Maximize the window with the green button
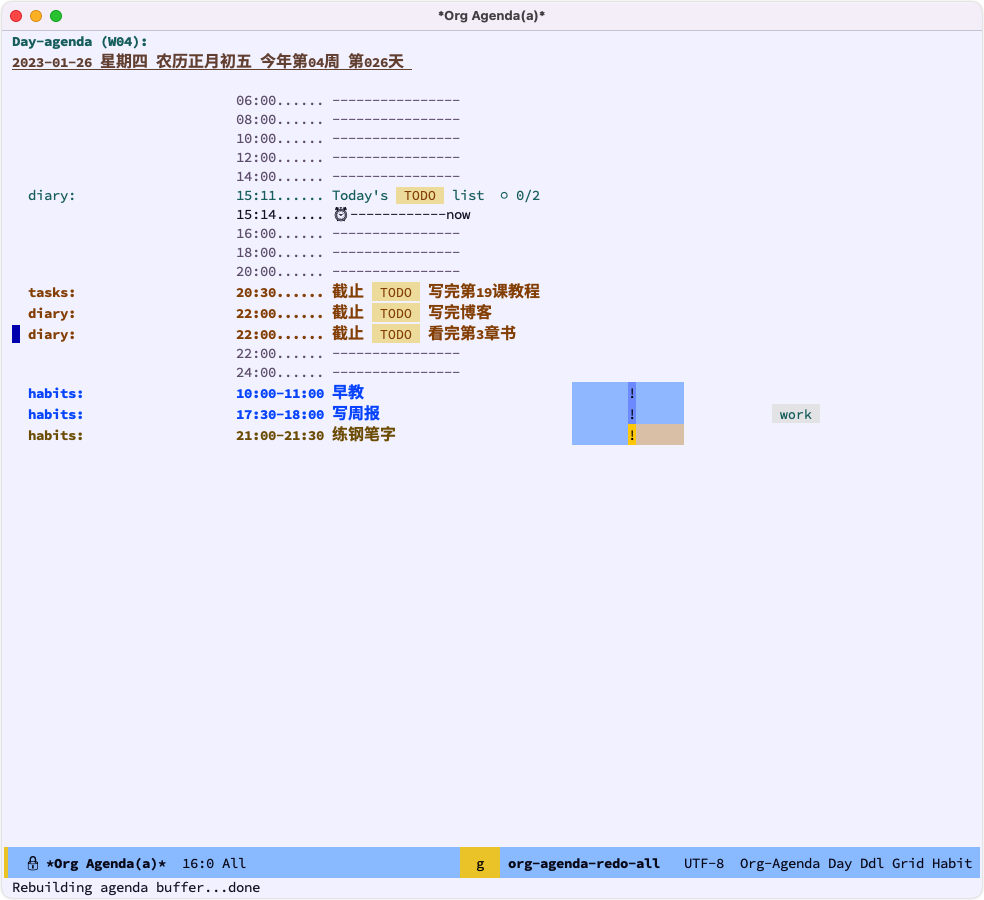 [x=56, y=16]
